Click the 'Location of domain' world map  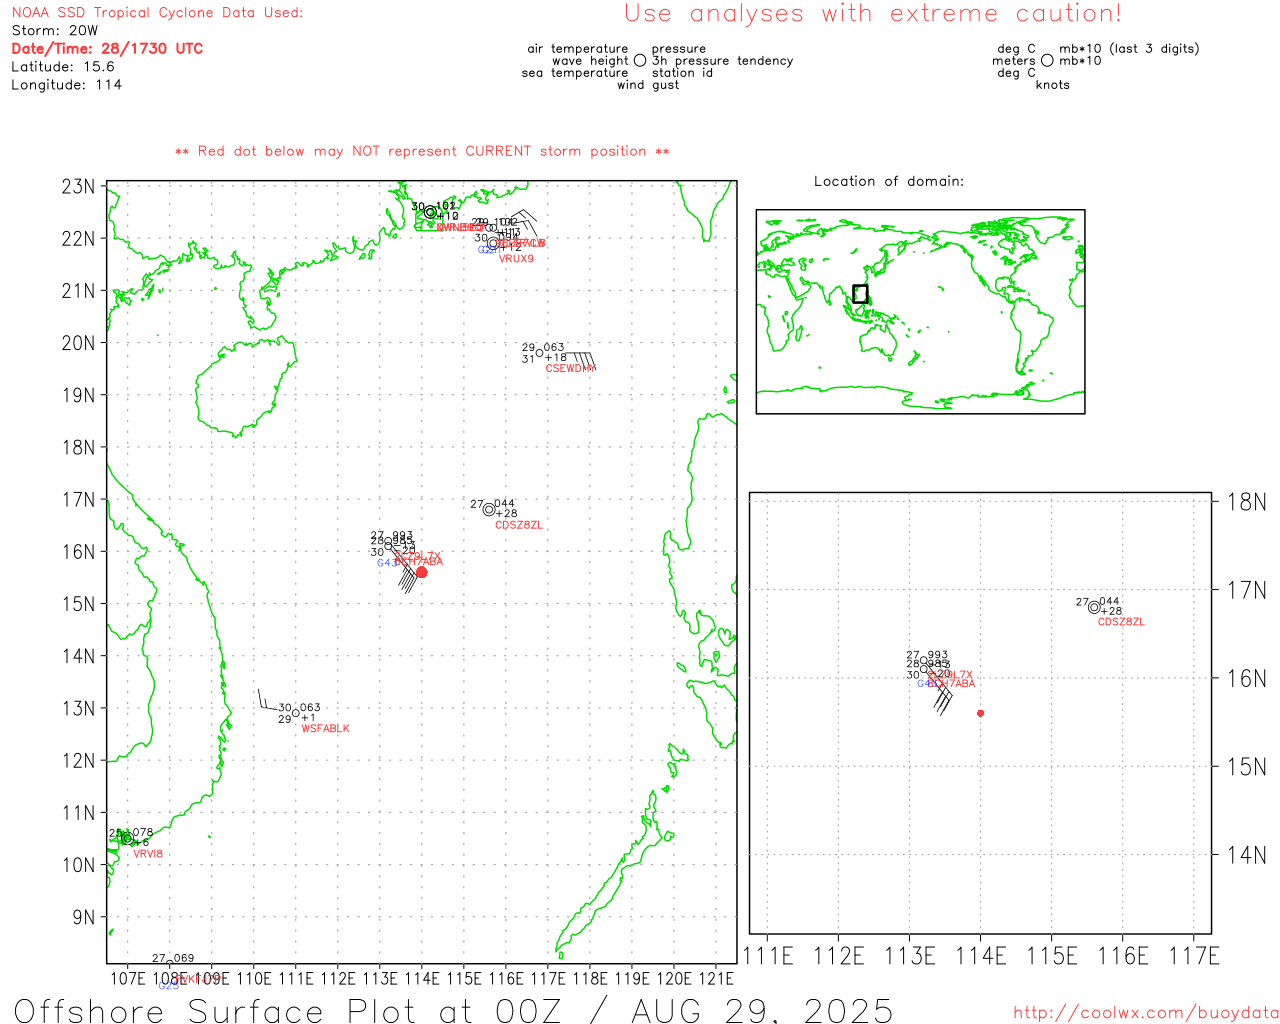(x=920, y=311)
